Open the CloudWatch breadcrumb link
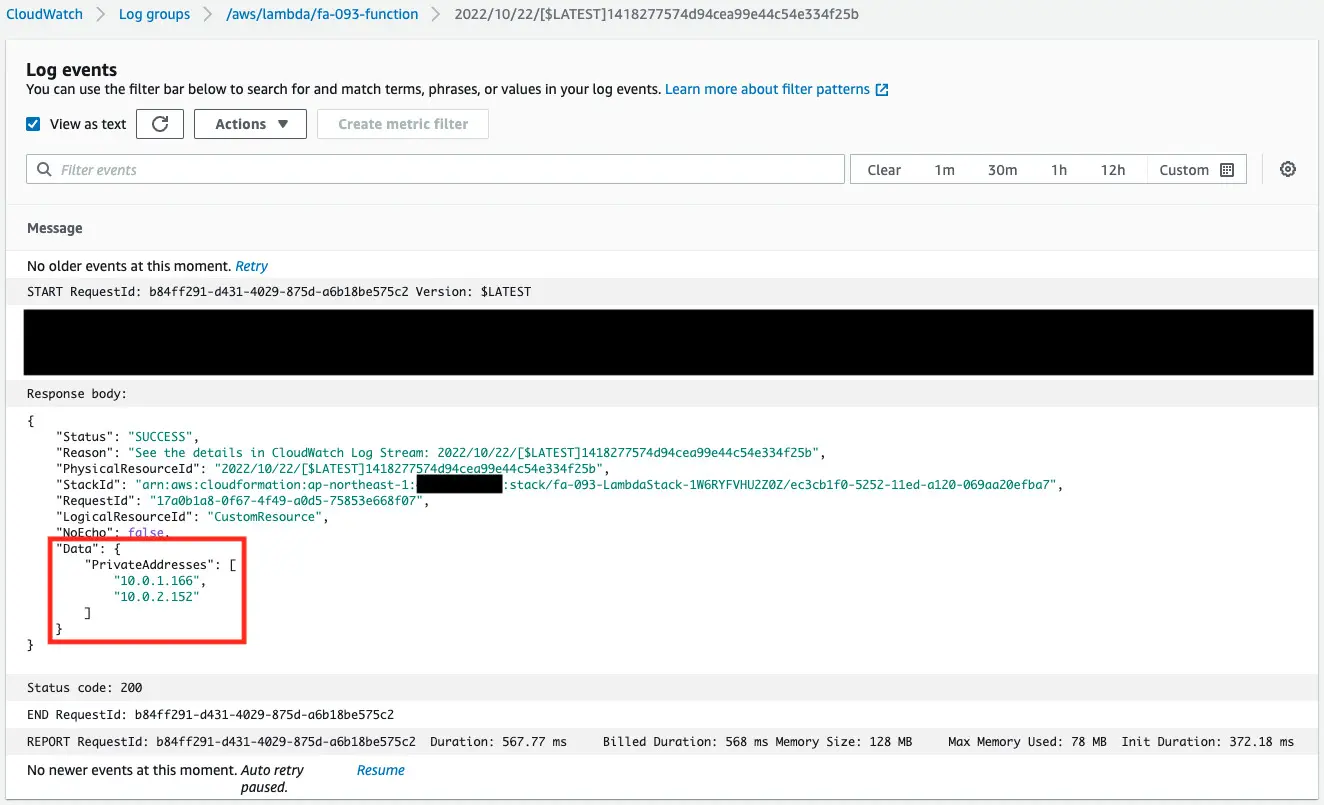The height and width of the screenshot is (805, 1324). pos(44,13)
